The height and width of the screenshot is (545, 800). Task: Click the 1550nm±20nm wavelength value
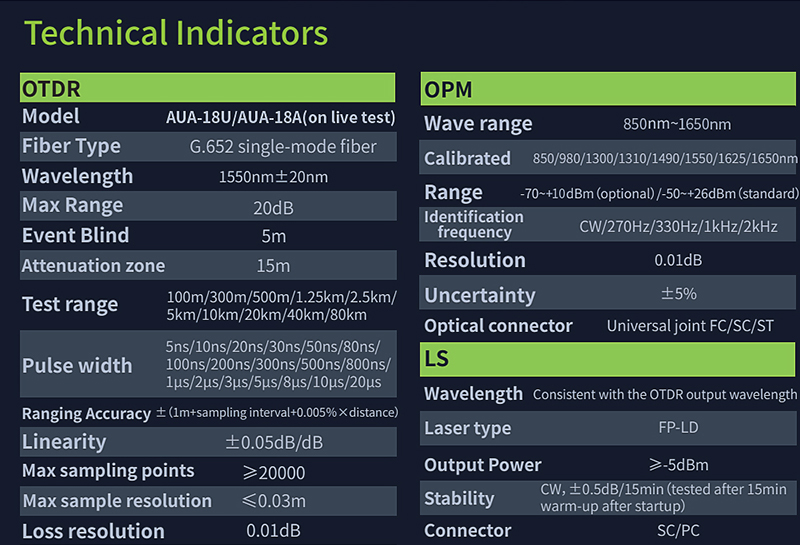(x=273, y=177)
